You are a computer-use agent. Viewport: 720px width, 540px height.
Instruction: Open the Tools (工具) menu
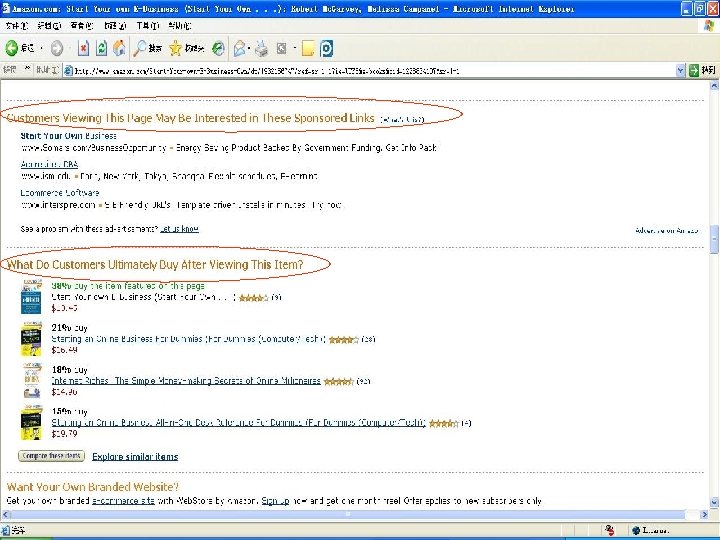147,26
